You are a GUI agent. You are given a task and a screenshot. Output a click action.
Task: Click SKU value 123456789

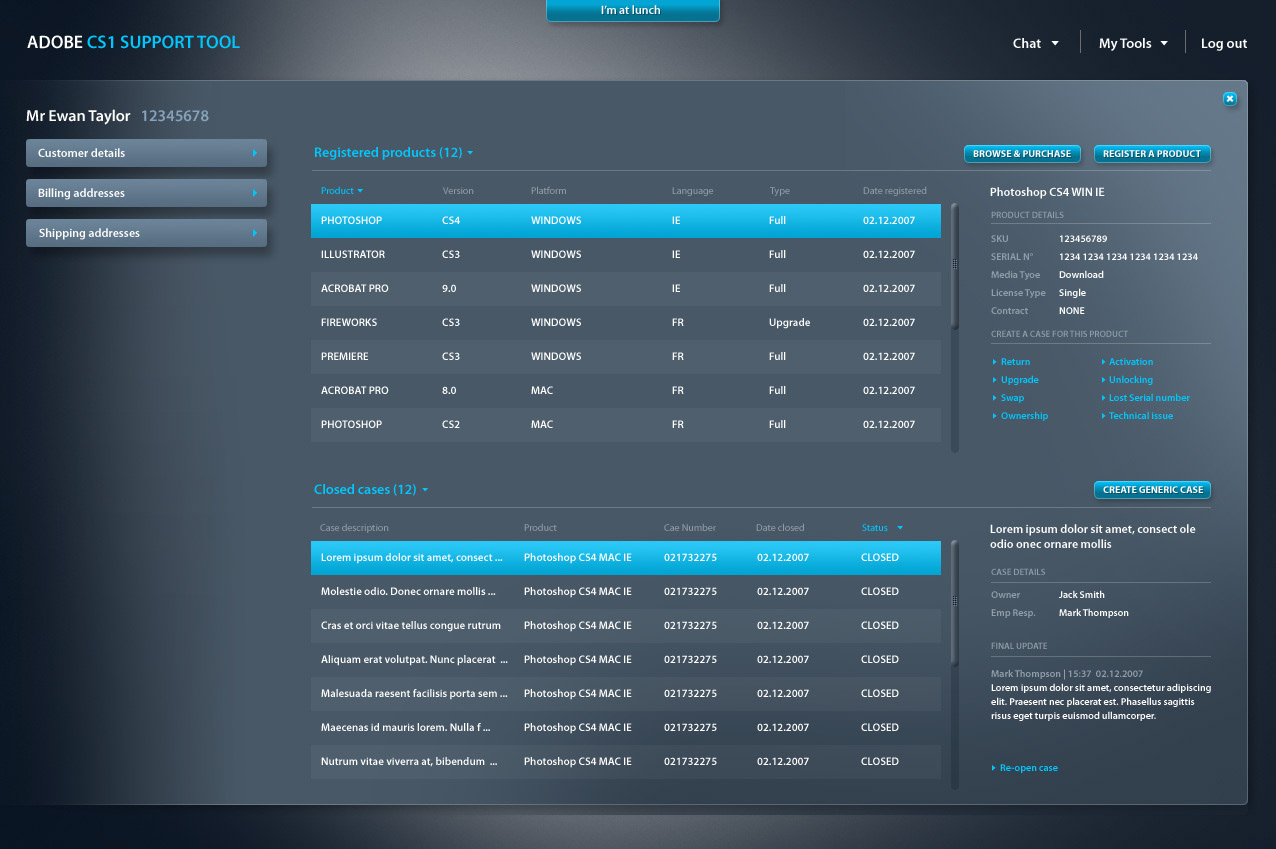pos(1083,239)
